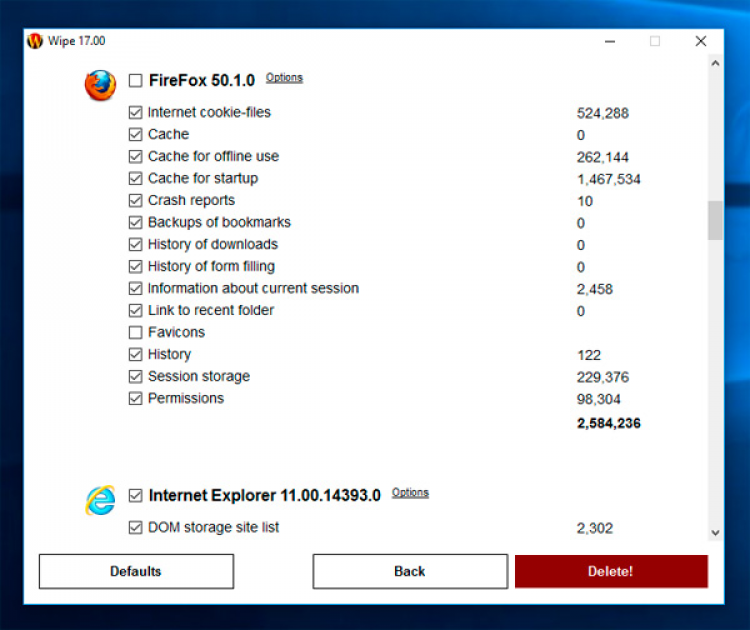
Task: Click the 524,288 cookie-files size value
Action: coord(603,113)
